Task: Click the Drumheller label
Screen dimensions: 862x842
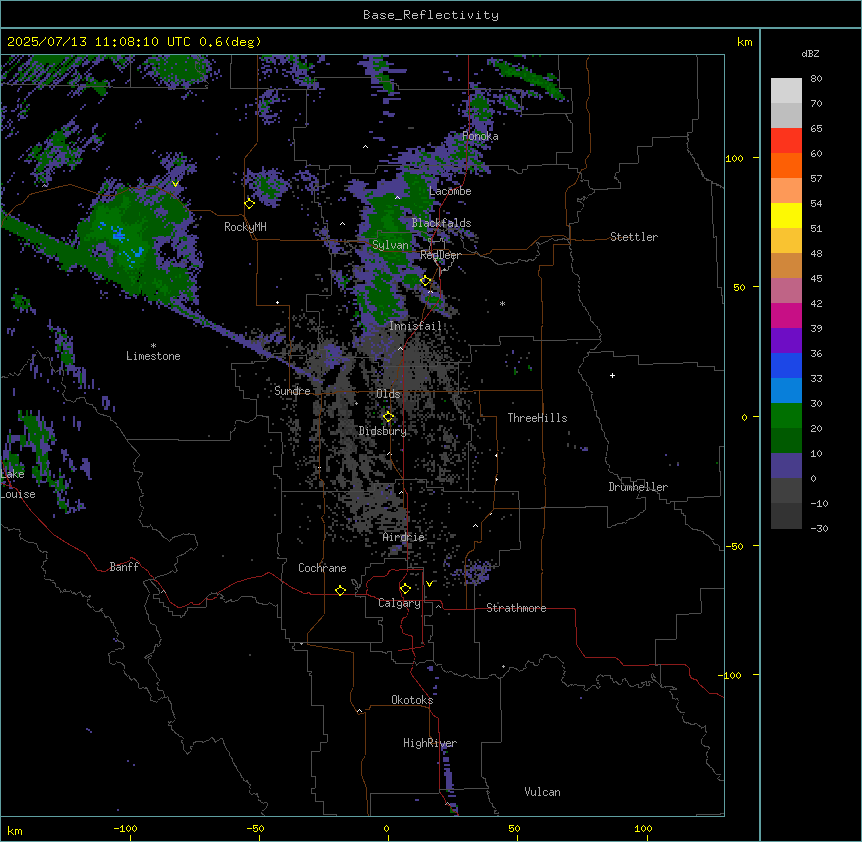Action: pos(638,487)
